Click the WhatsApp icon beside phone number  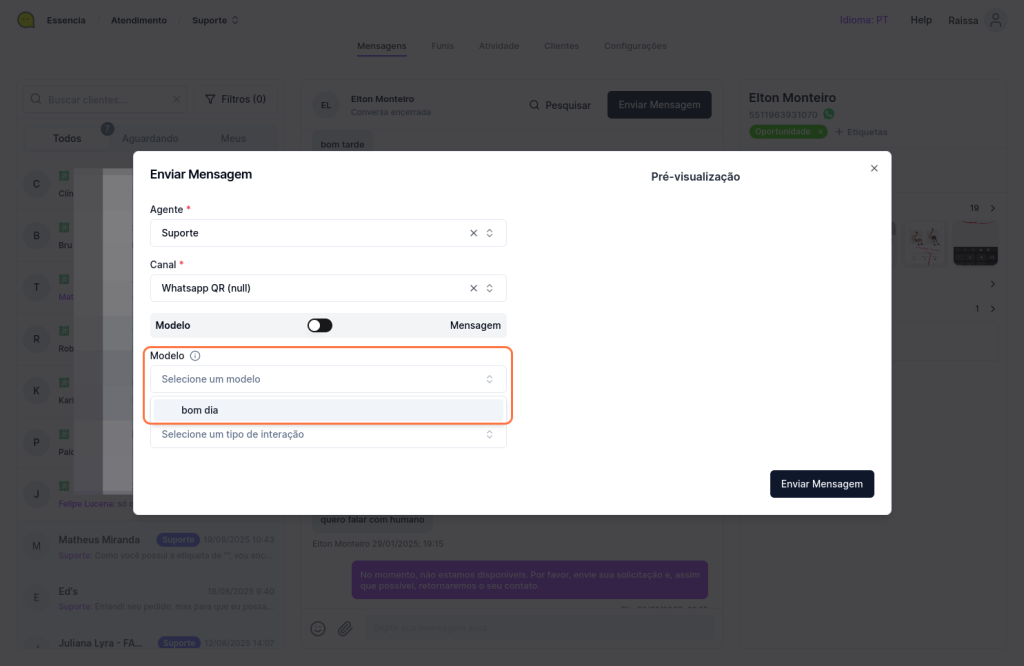point(828,115)
